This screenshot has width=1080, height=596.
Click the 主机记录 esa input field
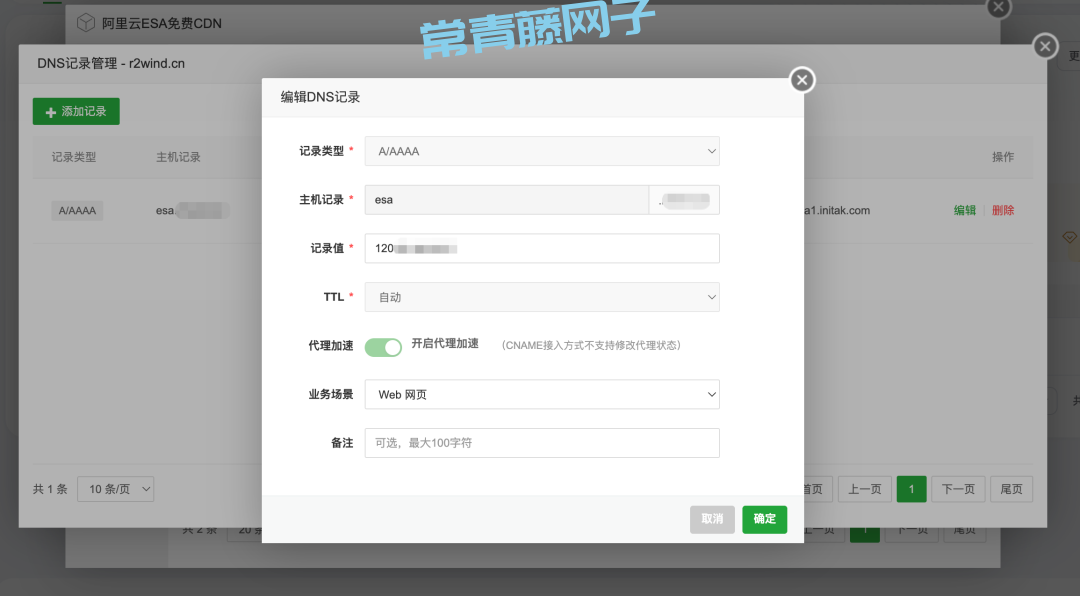506,200
